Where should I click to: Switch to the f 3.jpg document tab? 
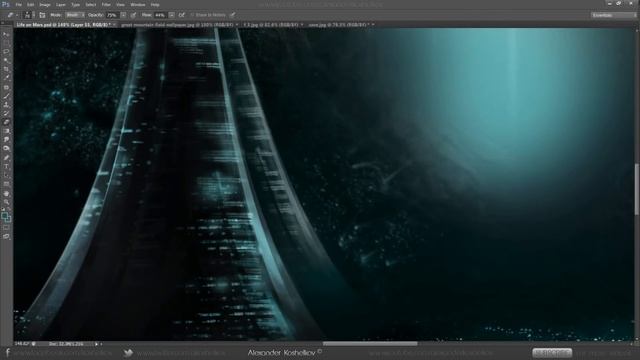271,24
